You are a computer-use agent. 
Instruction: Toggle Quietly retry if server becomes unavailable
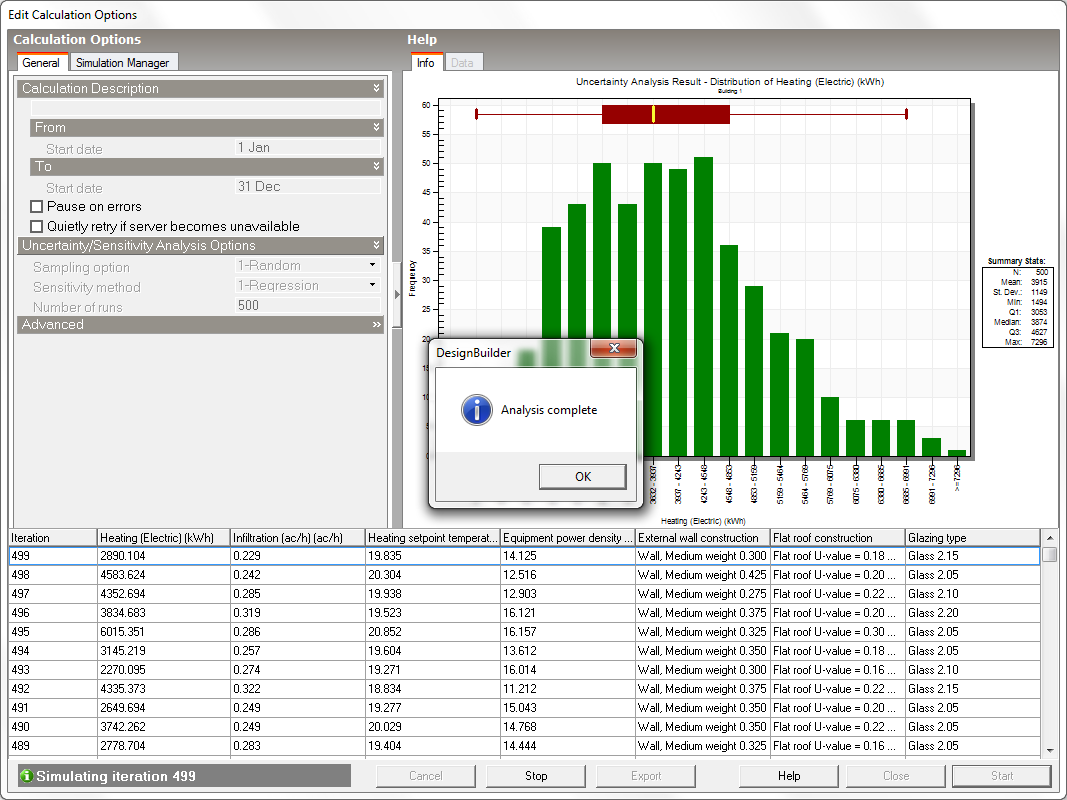click(37, 227)
